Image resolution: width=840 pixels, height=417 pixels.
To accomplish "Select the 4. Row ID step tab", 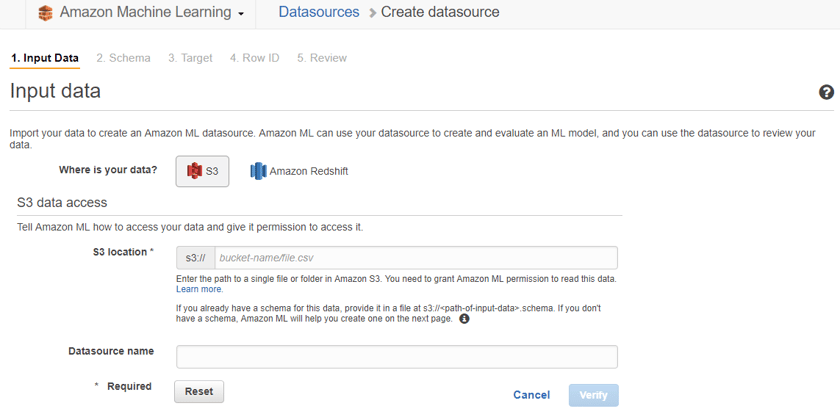I will [x=254, y=58].
